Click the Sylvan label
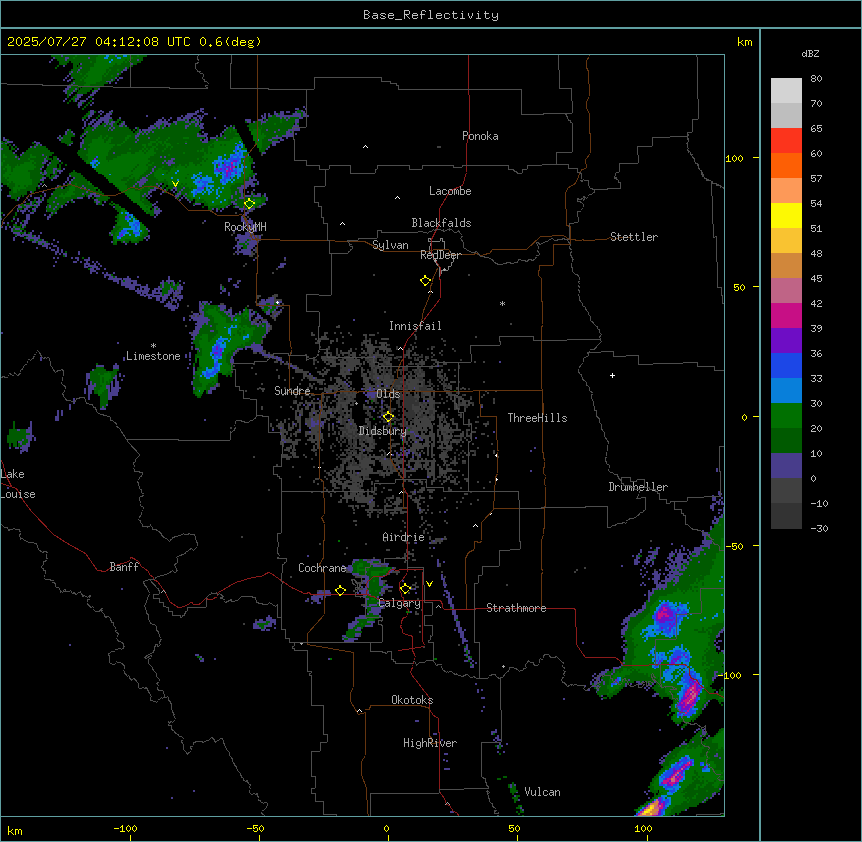Image resolution: width=862 pixels, height=842 pixels. pyautogui.click(x=390, y=245)
